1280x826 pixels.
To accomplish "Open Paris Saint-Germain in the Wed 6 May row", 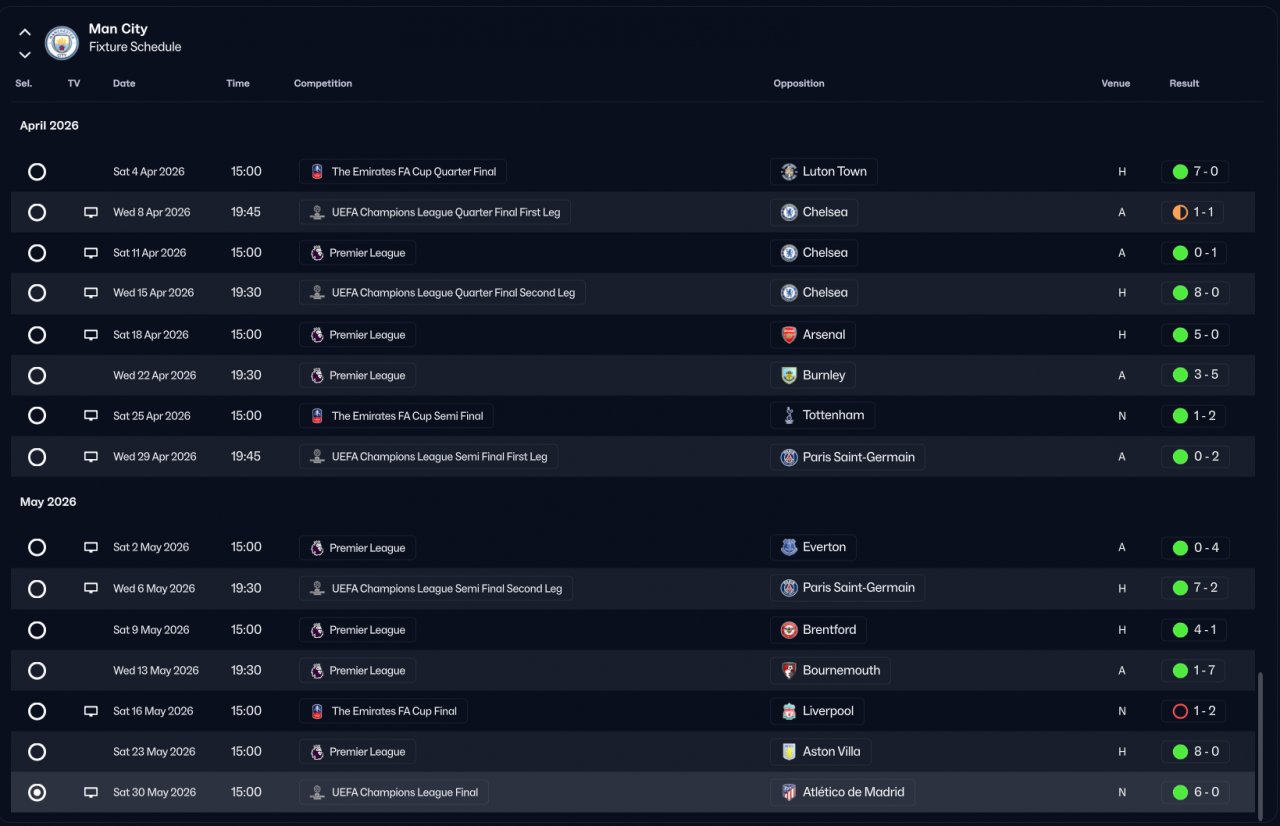I will [x=848, y=588].
